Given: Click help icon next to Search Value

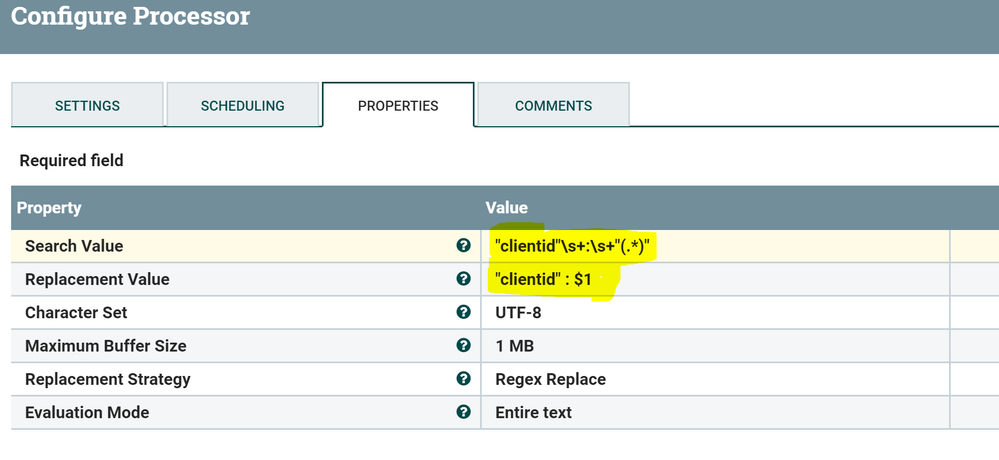Looking at the screenshot, I should coord(463,246).
